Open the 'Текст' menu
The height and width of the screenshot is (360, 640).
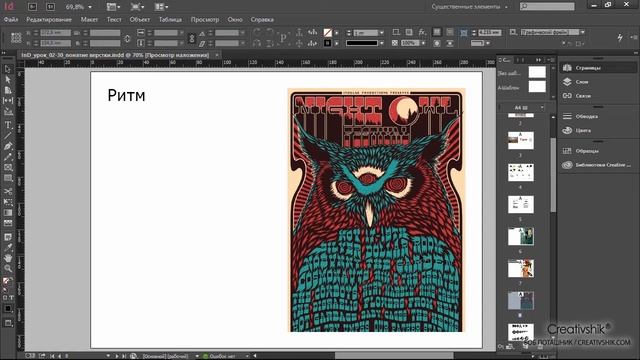[x=114, y=20]
